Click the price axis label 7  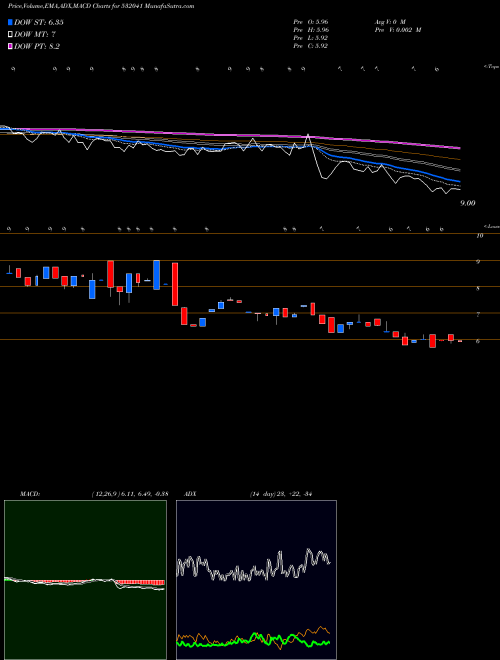478,314
